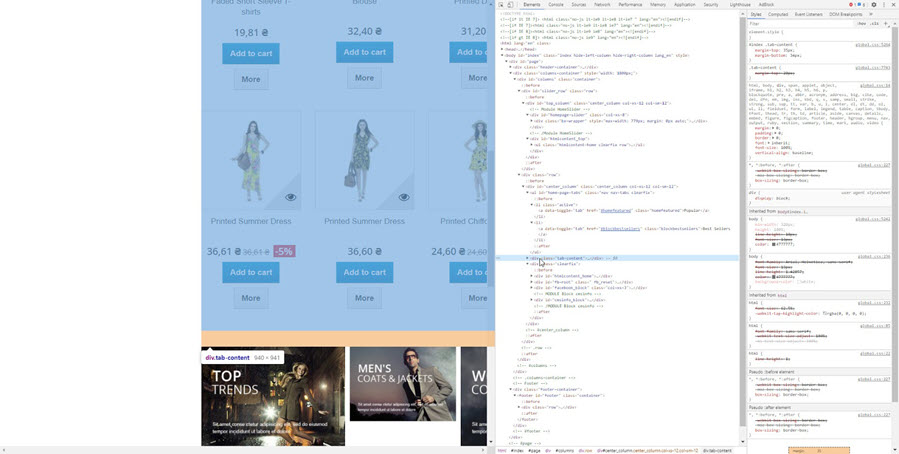Screen dimensions: 899x454
Task: Expand the header-container div node
Action: click(x=511, y=67)
